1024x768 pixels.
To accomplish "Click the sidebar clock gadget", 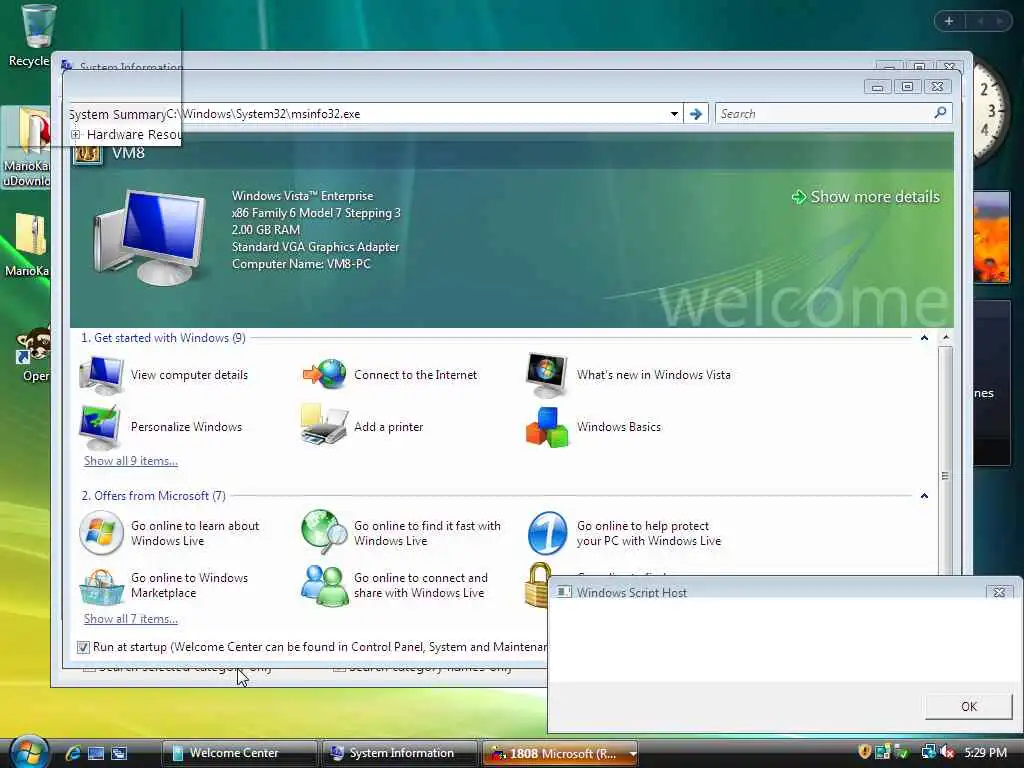I will tap(989, 111).
